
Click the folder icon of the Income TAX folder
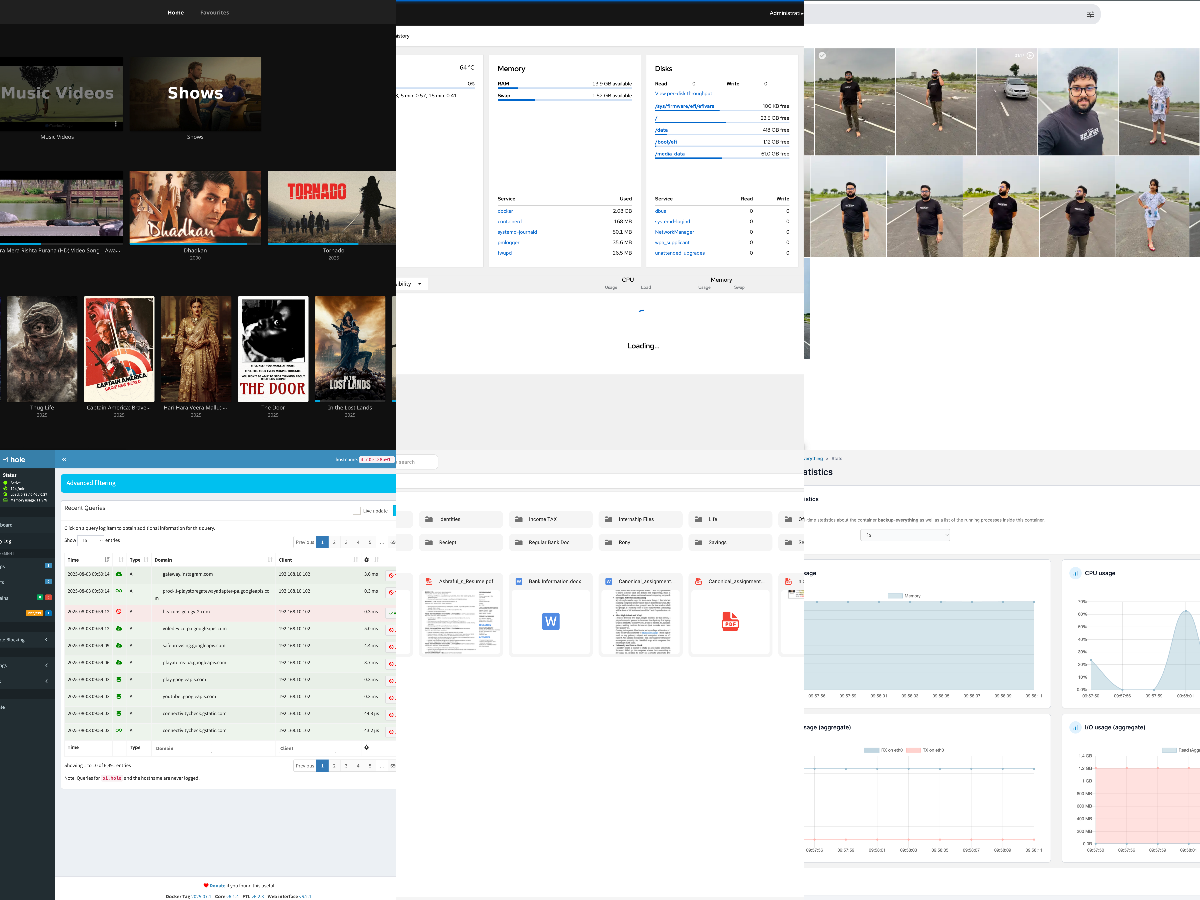518,519
